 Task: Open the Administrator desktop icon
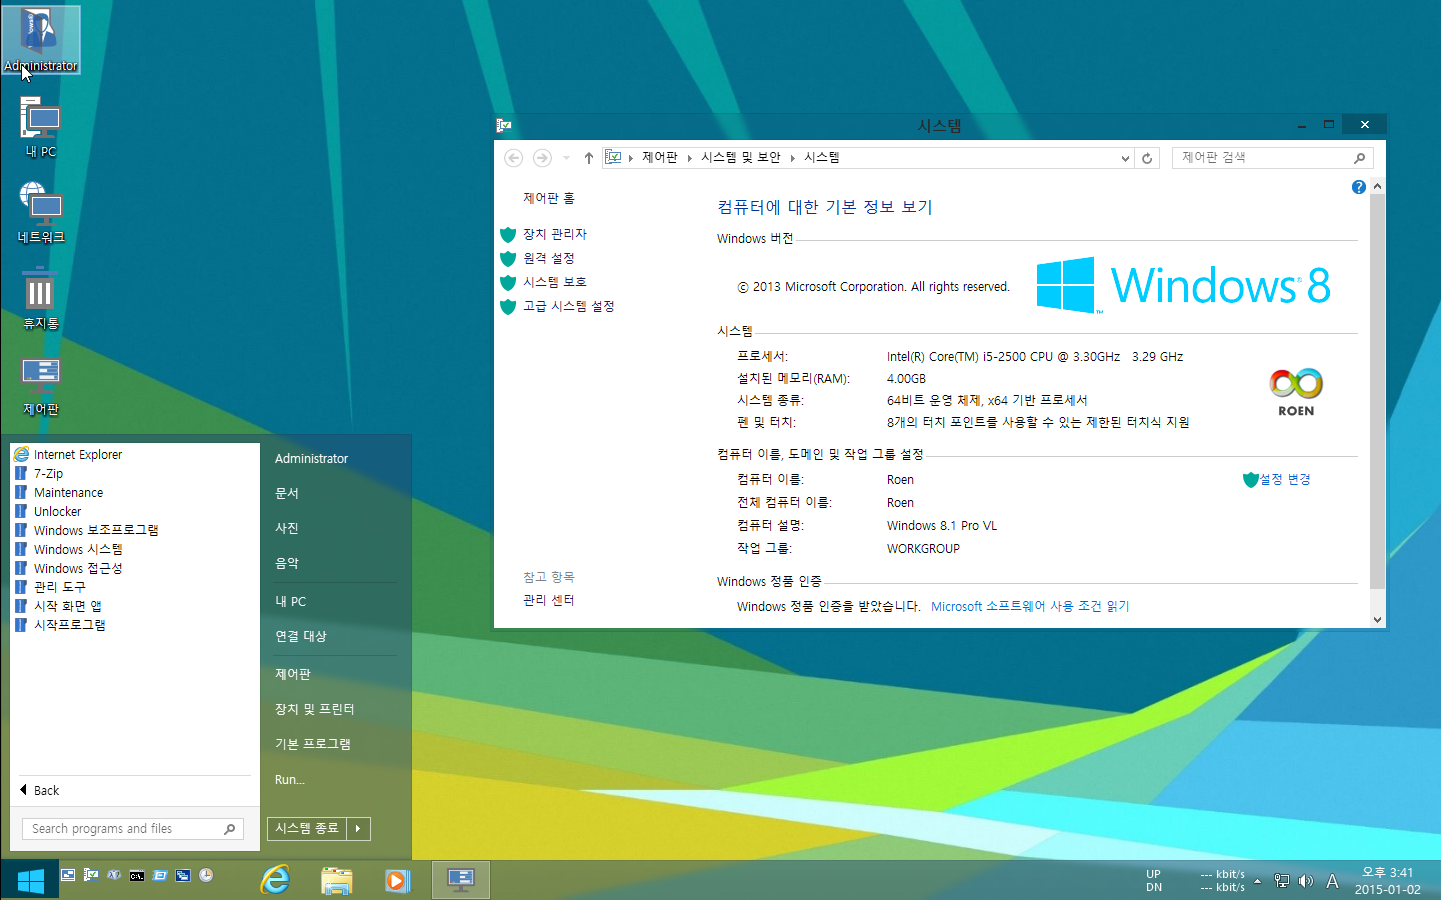(x=40, y=40)
